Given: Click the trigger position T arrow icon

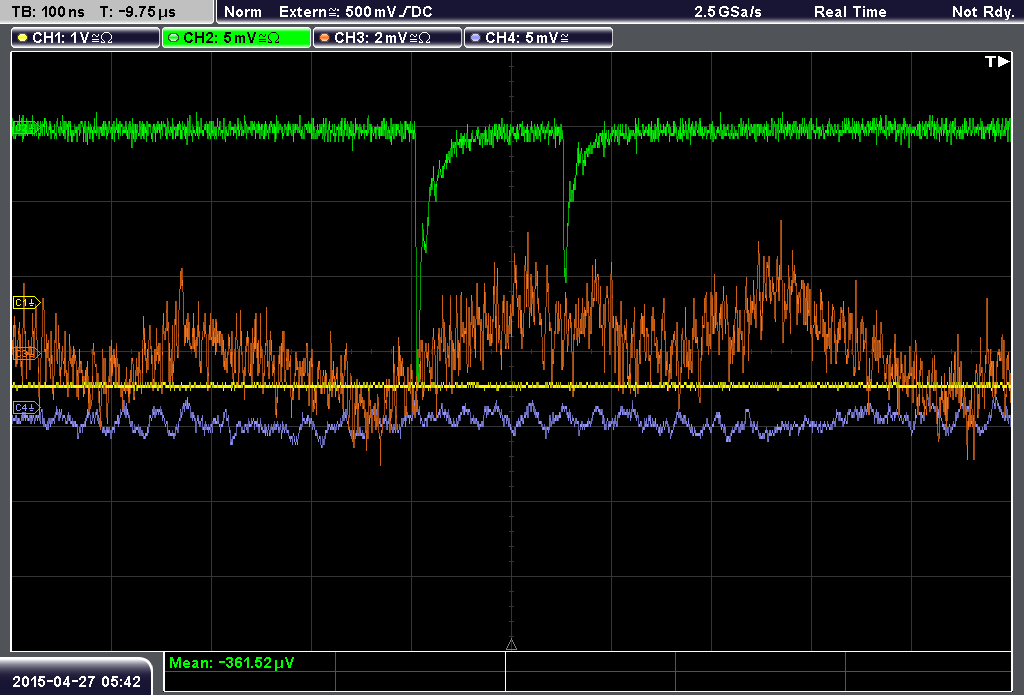Looking at the screenshot, I should click(997, 61).
